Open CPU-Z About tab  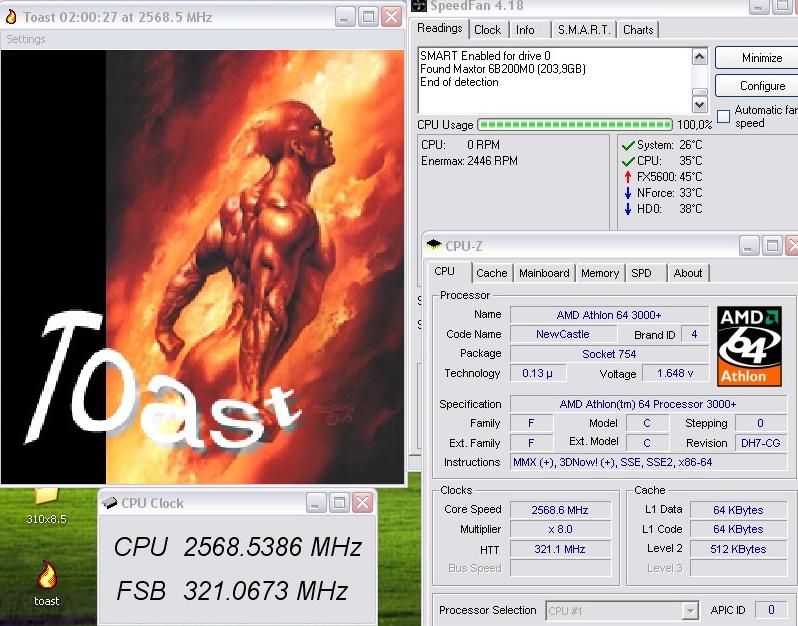click(x=688, y=273)
